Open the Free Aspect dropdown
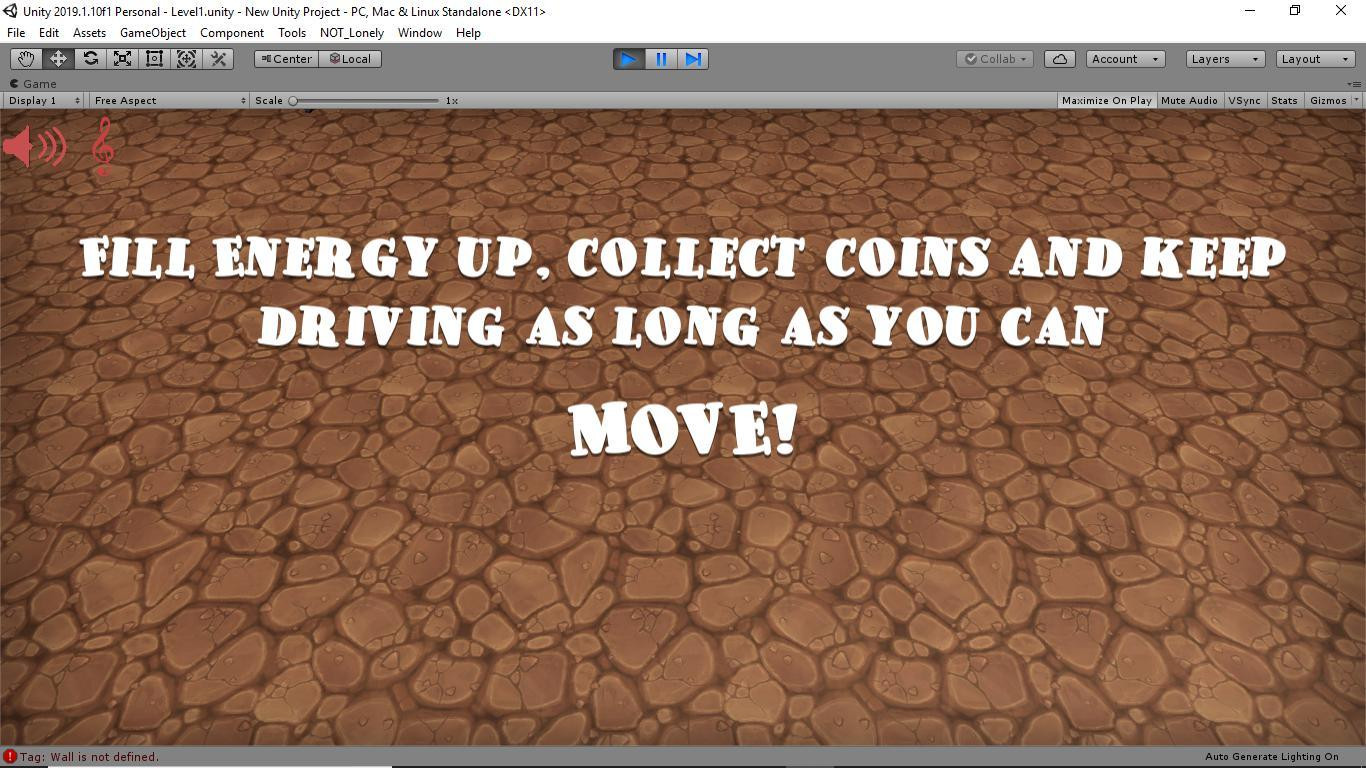Image resolution: width=1366 pixels, height=768 pixels. [x=169, y=100]
